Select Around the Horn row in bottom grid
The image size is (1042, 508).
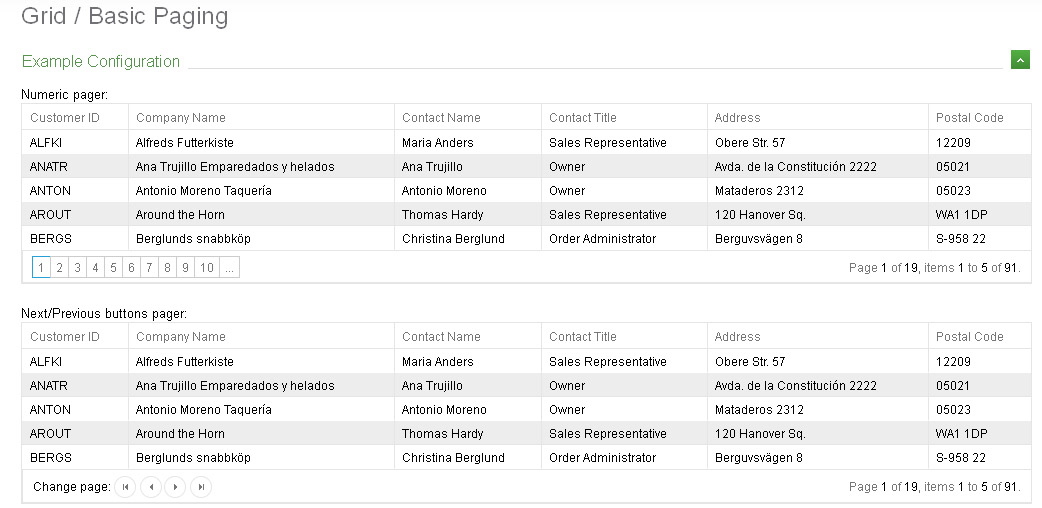180,434
